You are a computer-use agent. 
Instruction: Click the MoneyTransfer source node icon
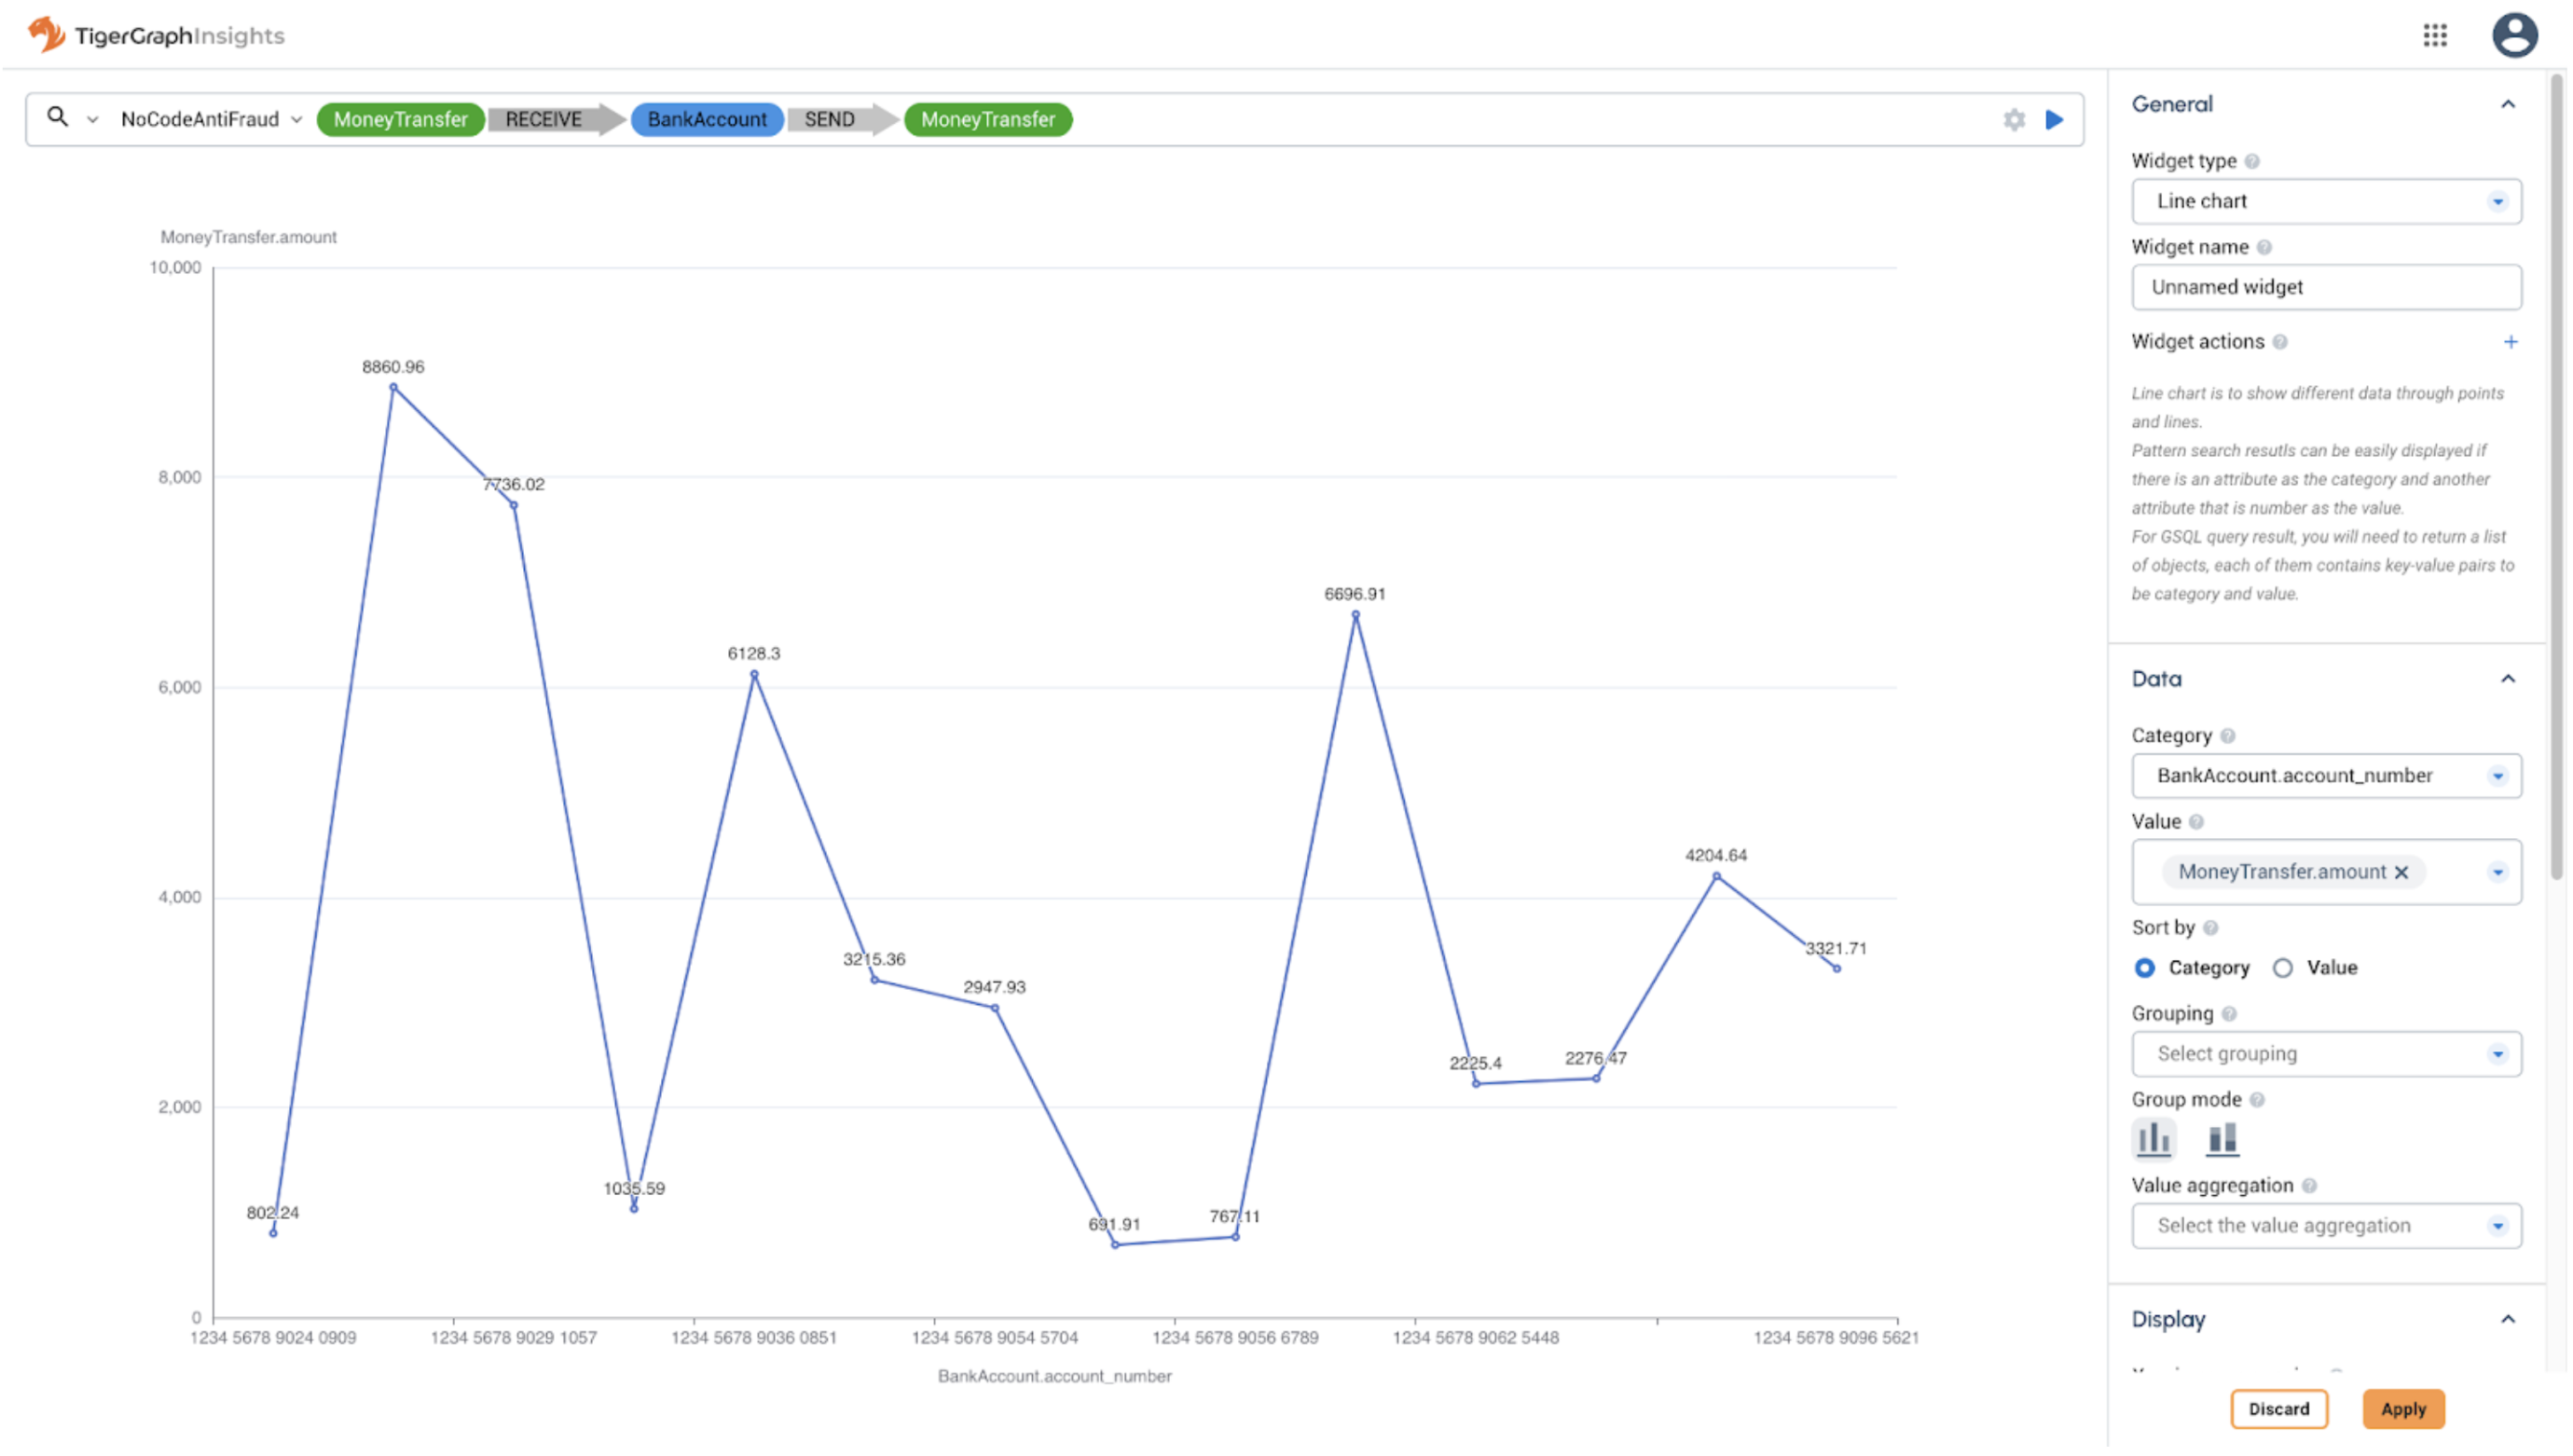click(x=398, y=118)
